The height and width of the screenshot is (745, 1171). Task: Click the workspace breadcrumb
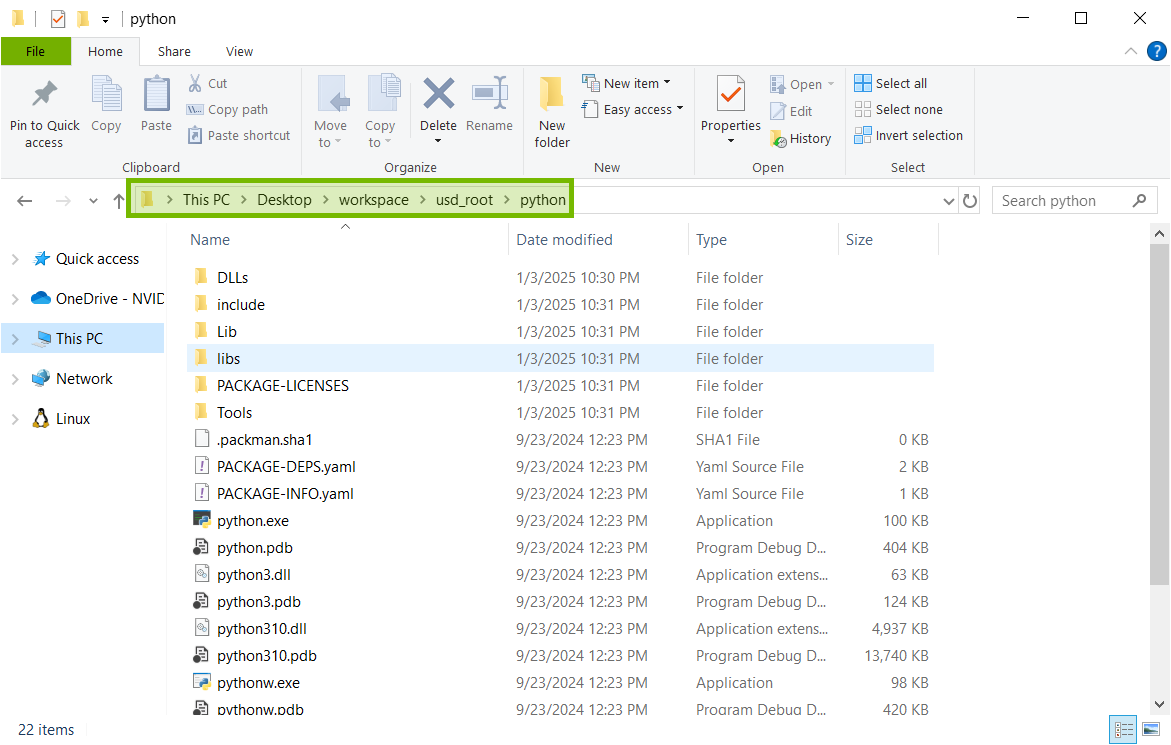click(373, 200)
